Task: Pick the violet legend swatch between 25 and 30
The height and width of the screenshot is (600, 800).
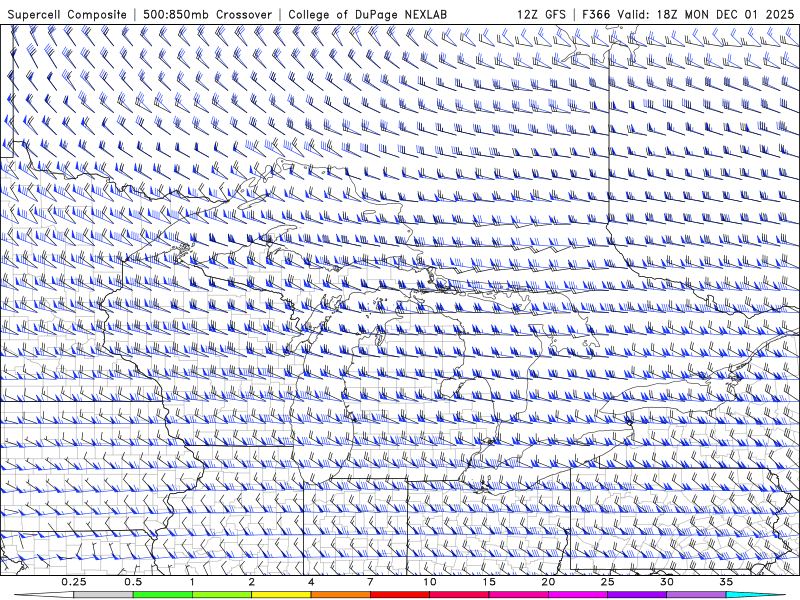Action: click(x=637, y=595)
